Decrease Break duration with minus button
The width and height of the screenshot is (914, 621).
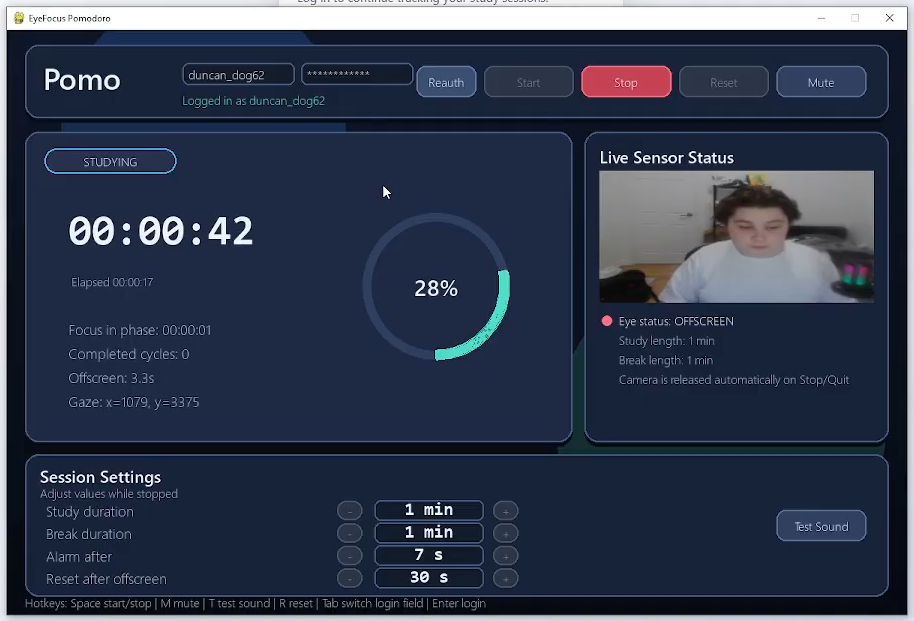[350, 533]
